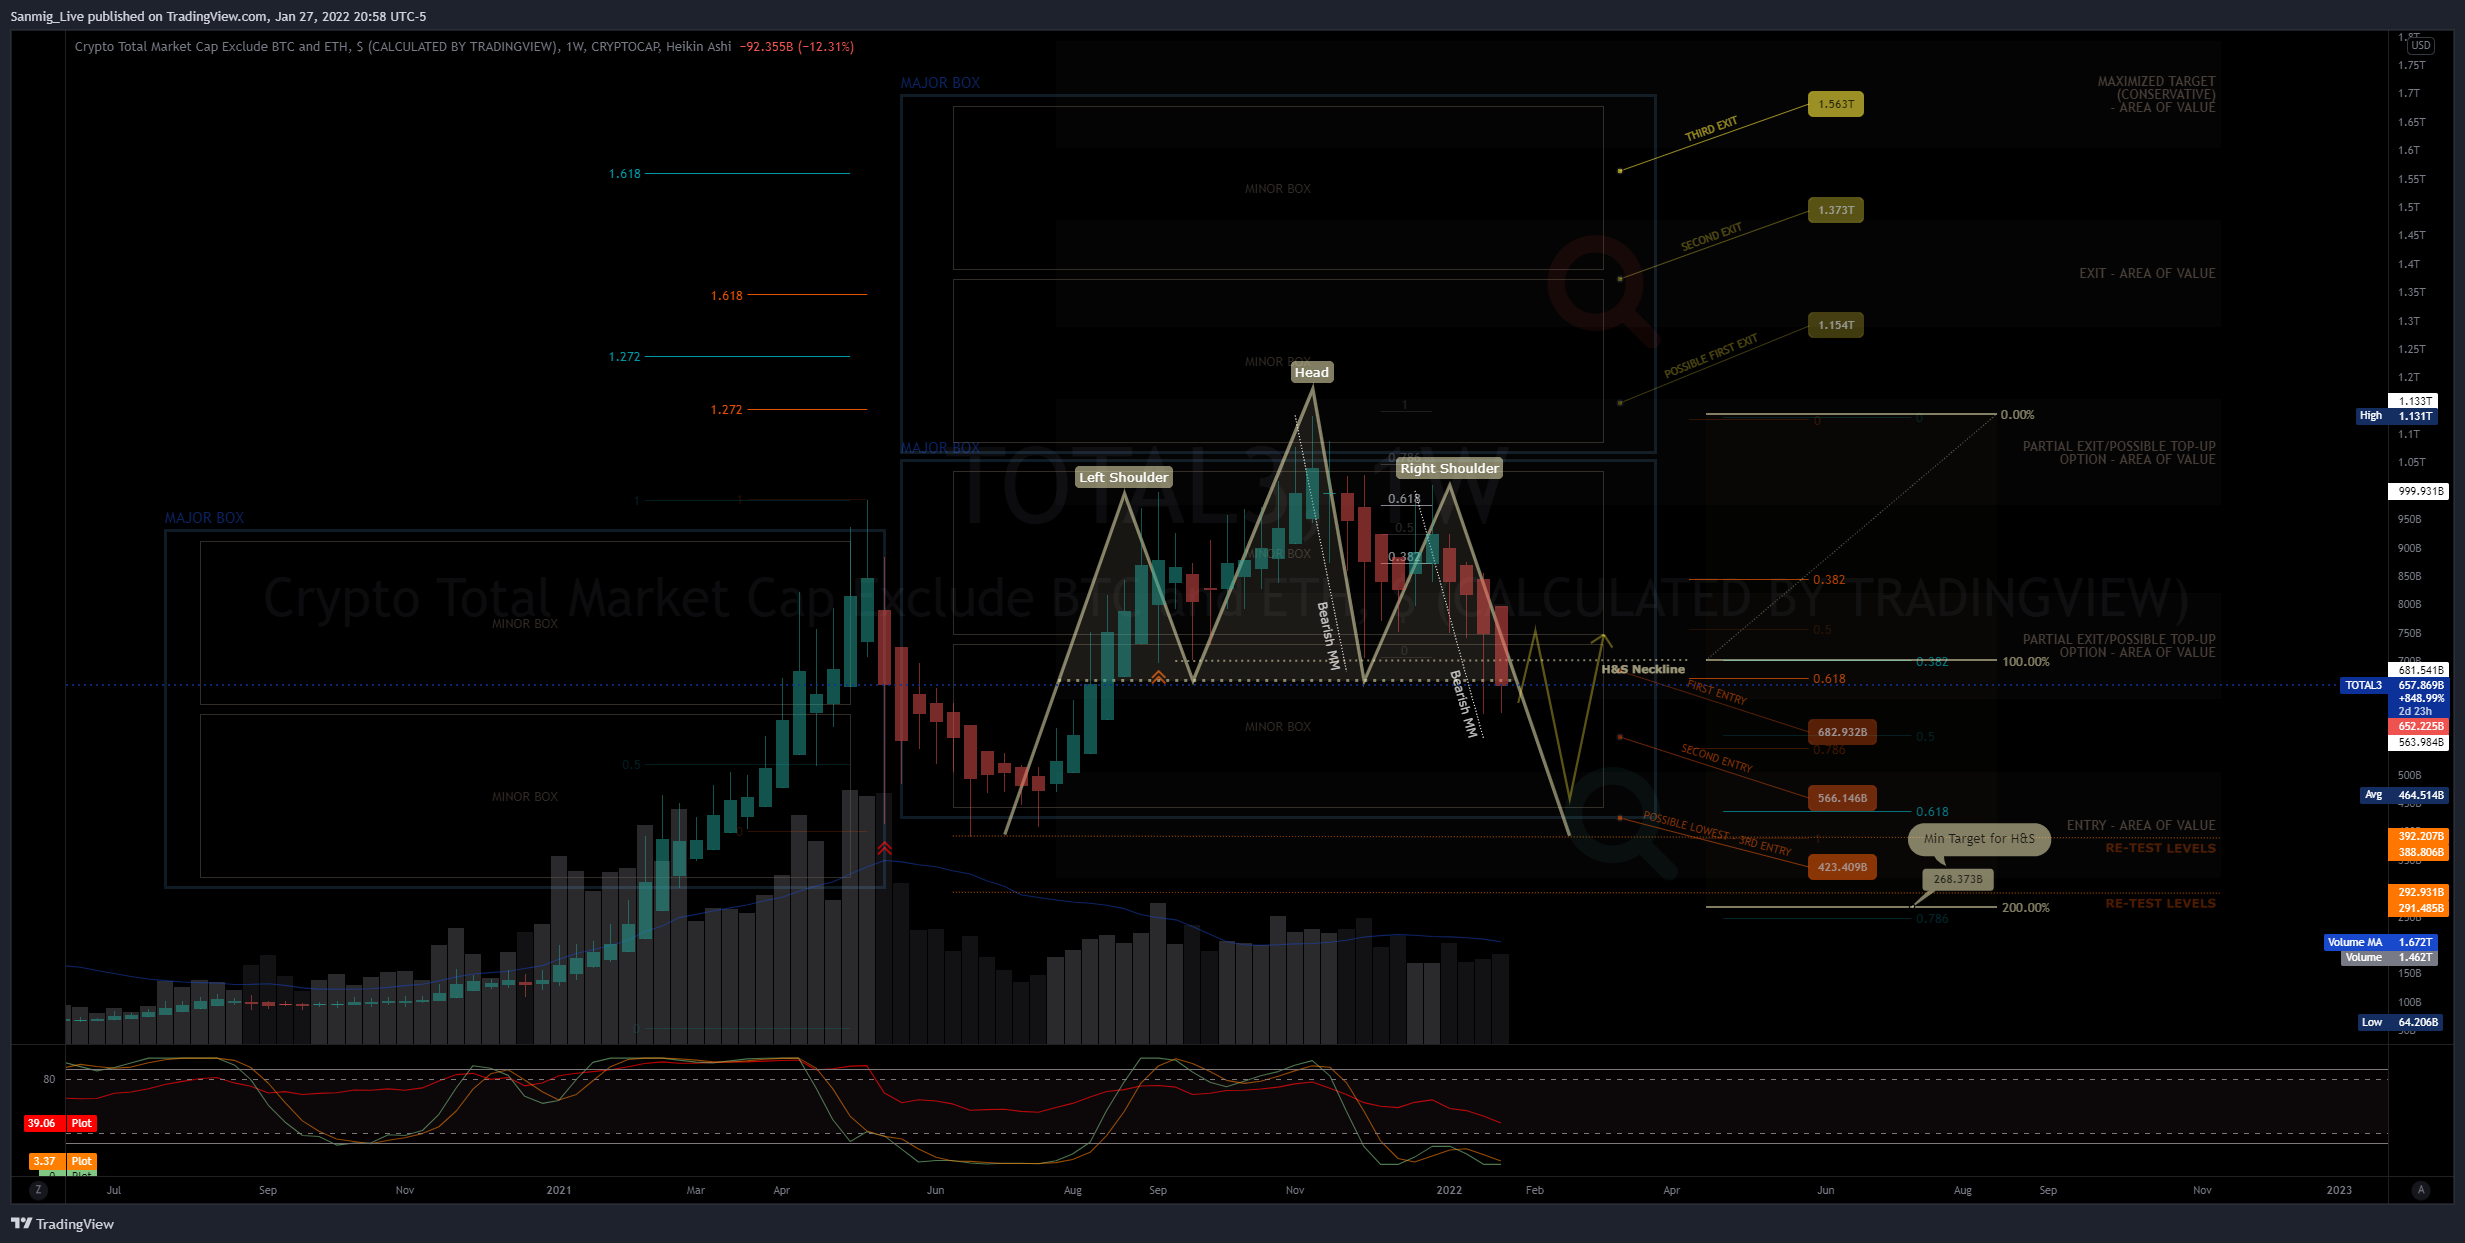2465x1243 pixels.
Task: Click the TradingView logo at bottom left
Action: pos(62,1224)
